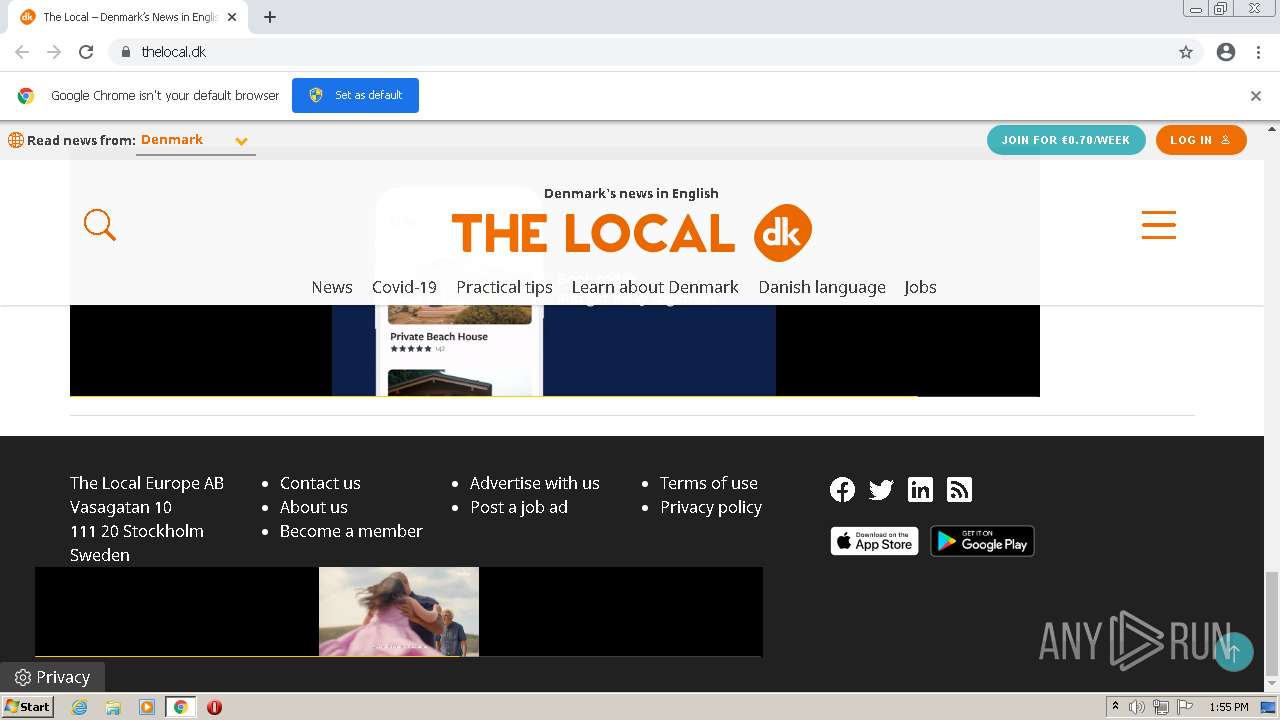
Task: Bookmark this page with the star icon
Action: coord(1186,52)
